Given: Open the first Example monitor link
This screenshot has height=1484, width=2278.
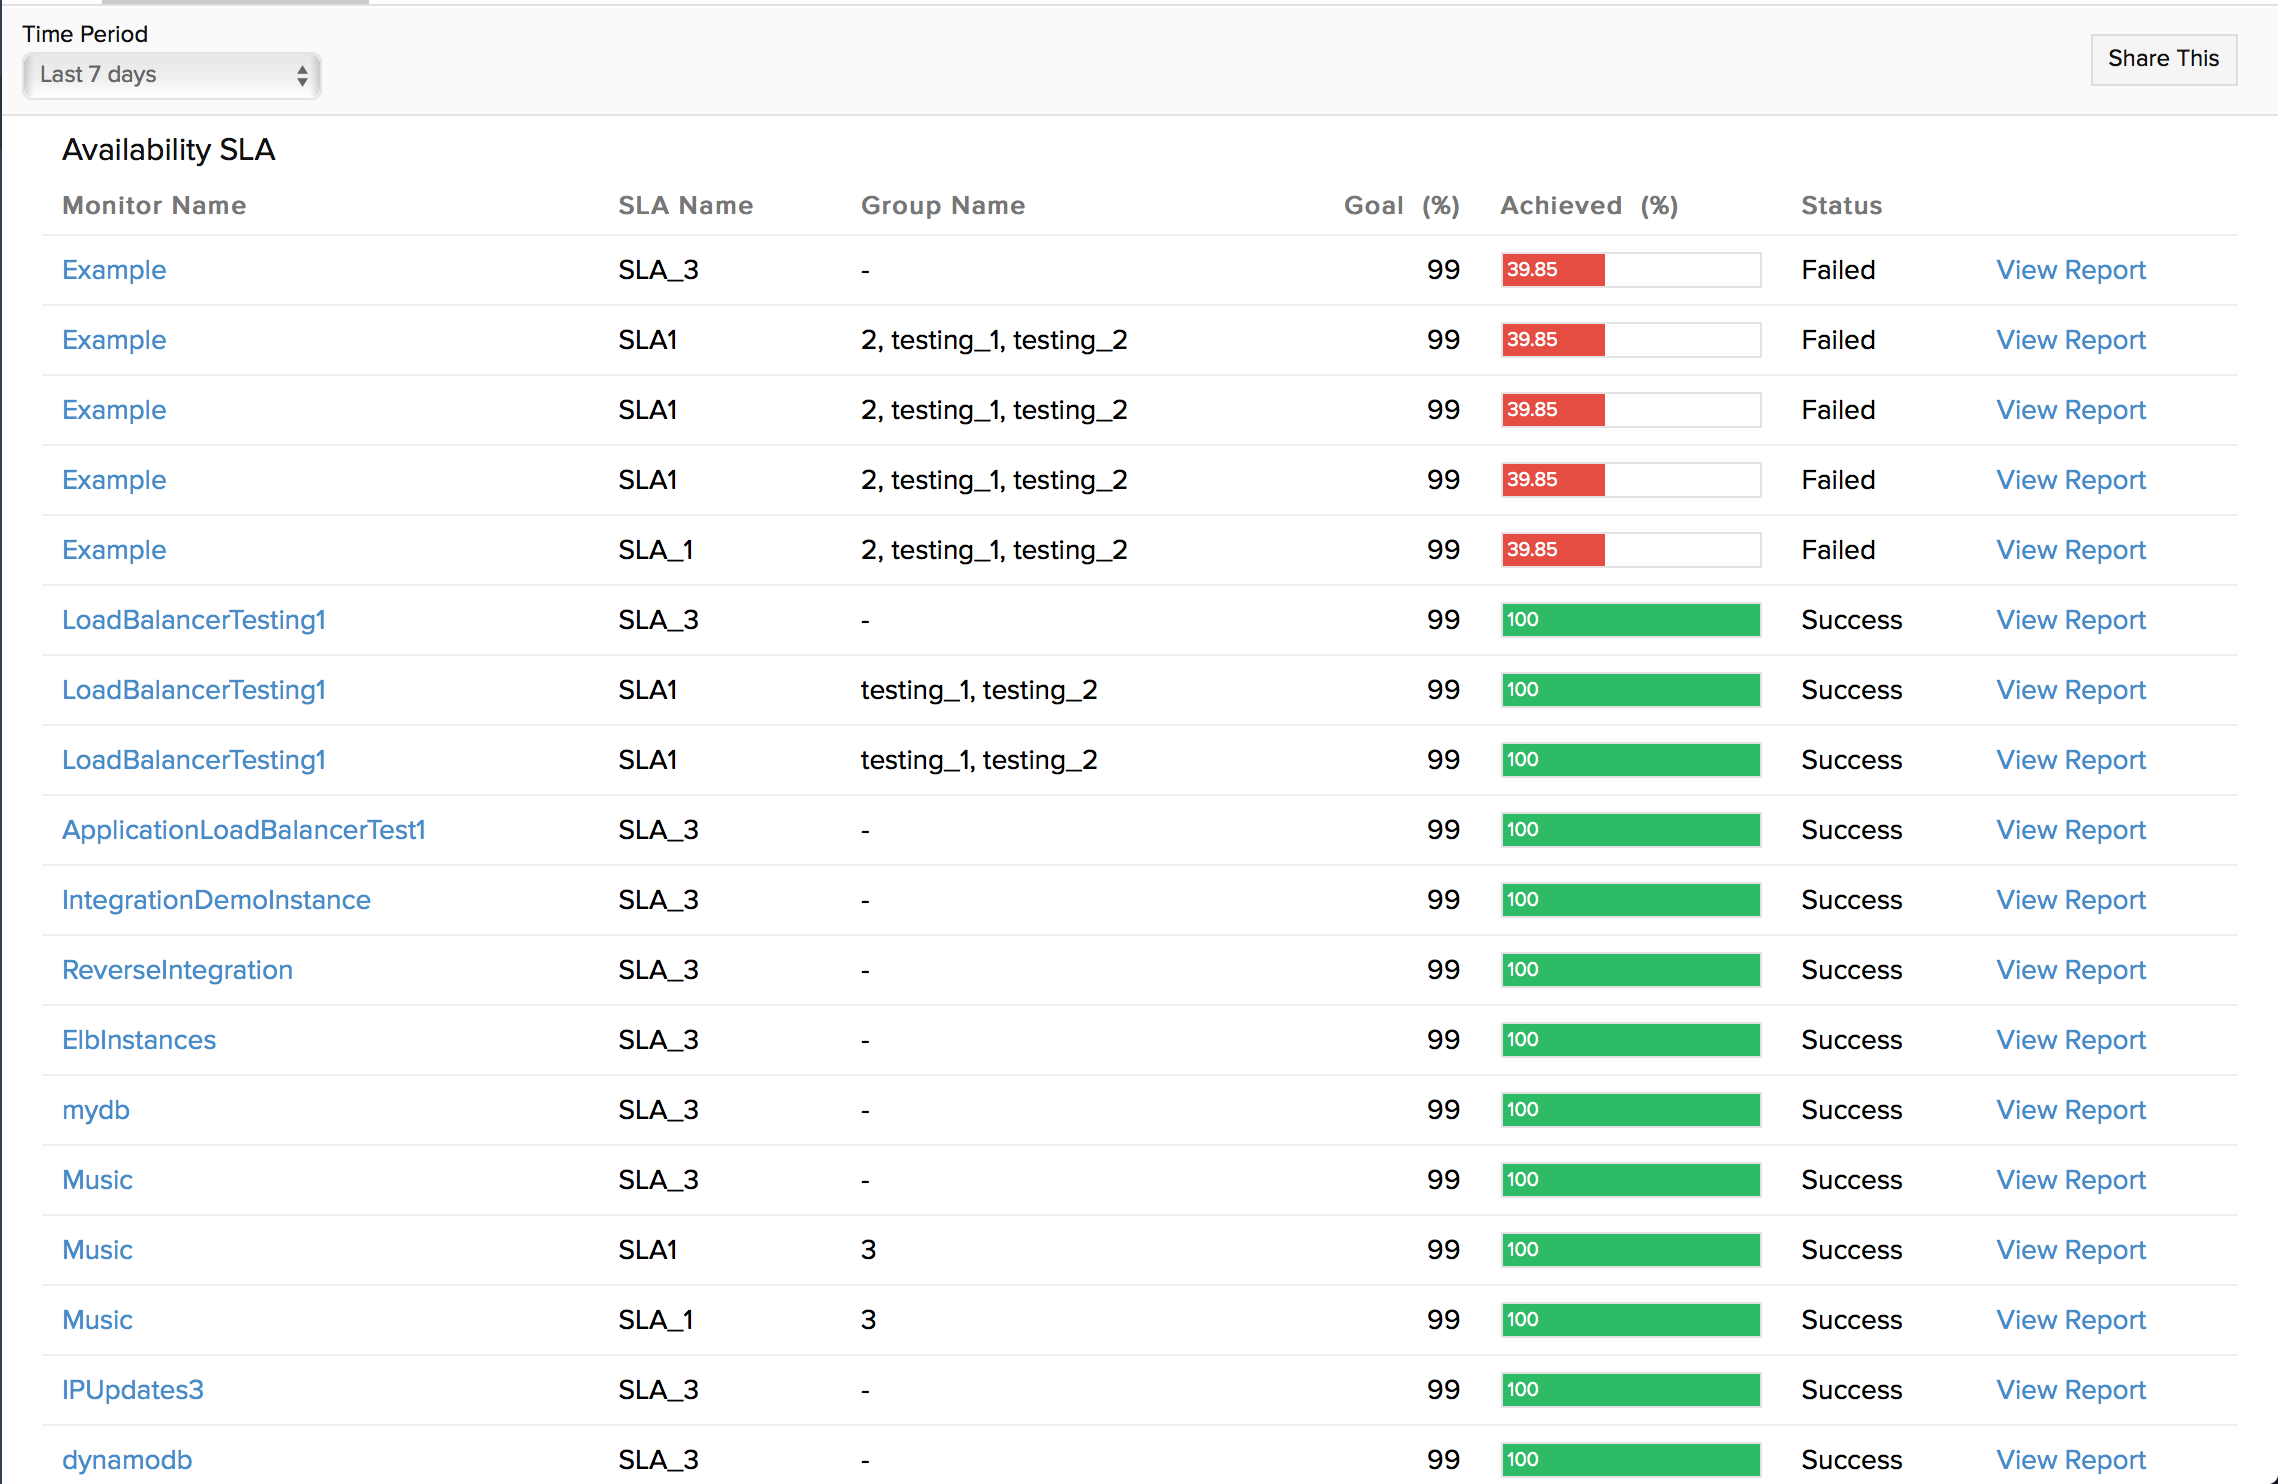Looking at the screenshot, I should 114,270.
